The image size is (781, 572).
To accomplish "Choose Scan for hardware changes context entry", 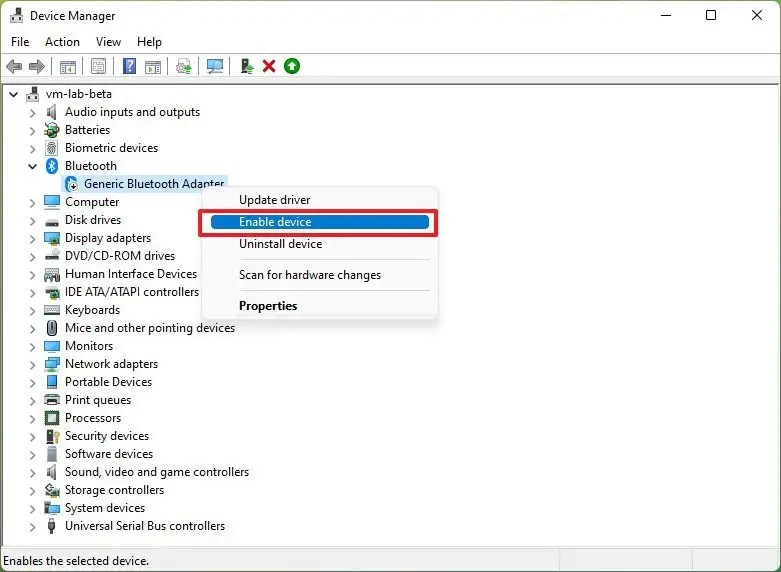I will pos(320,275).
